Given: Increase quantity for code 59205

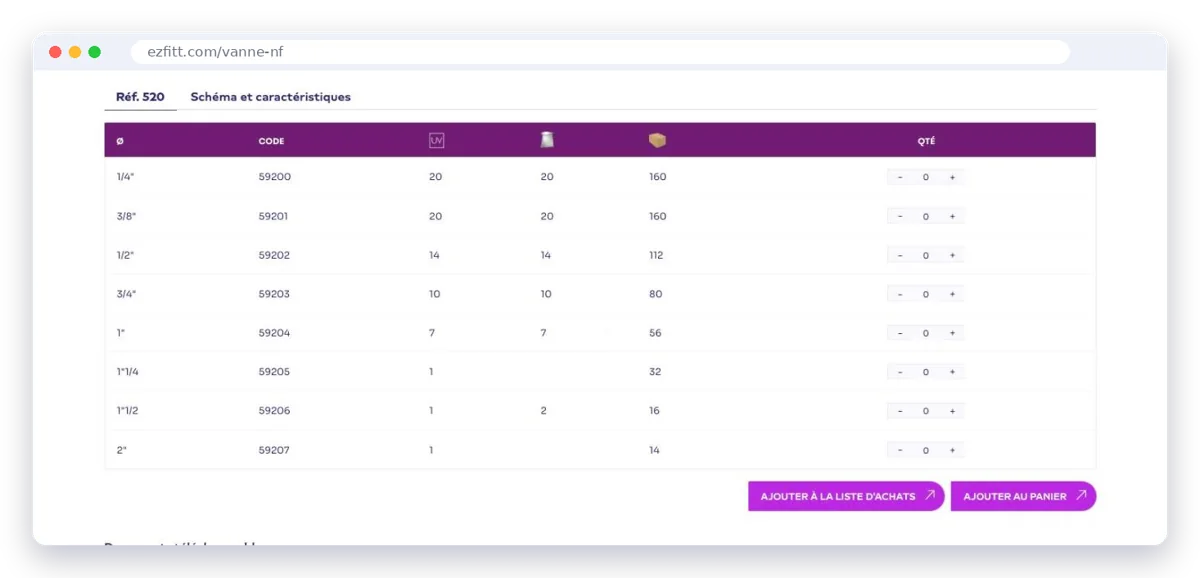Looking at the screenshot, I should click(952, 372).
